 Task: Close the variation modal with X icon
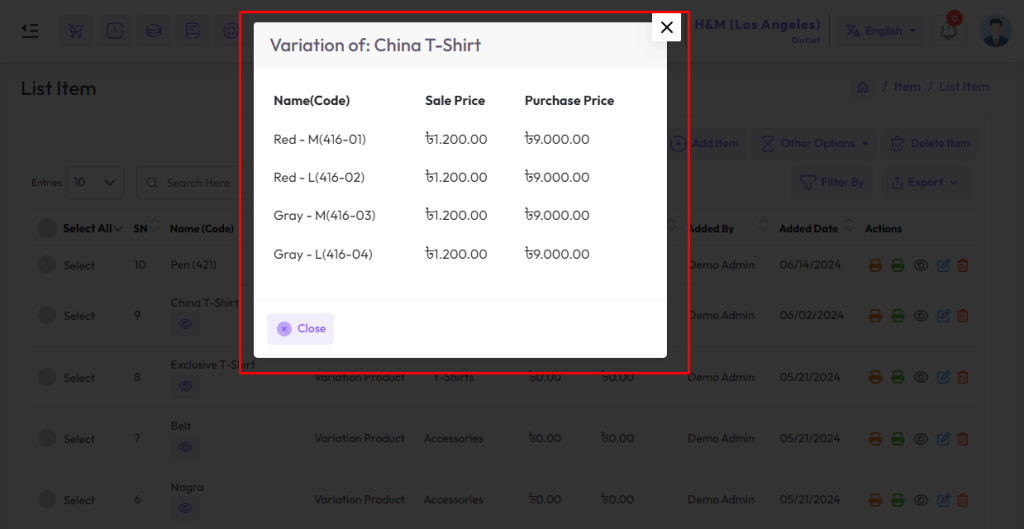point(666,27)
